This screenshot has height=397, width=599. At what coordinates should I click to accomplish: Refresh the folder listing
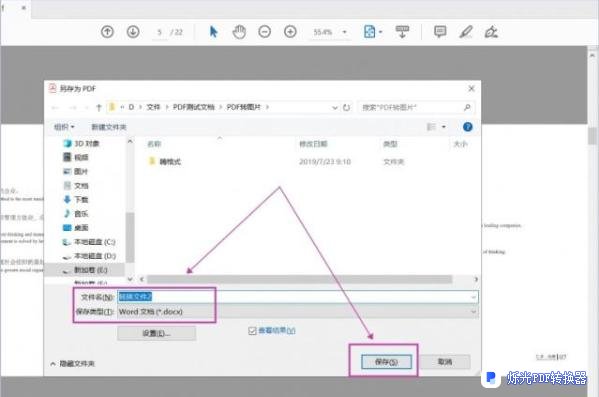tap(346, 108)
